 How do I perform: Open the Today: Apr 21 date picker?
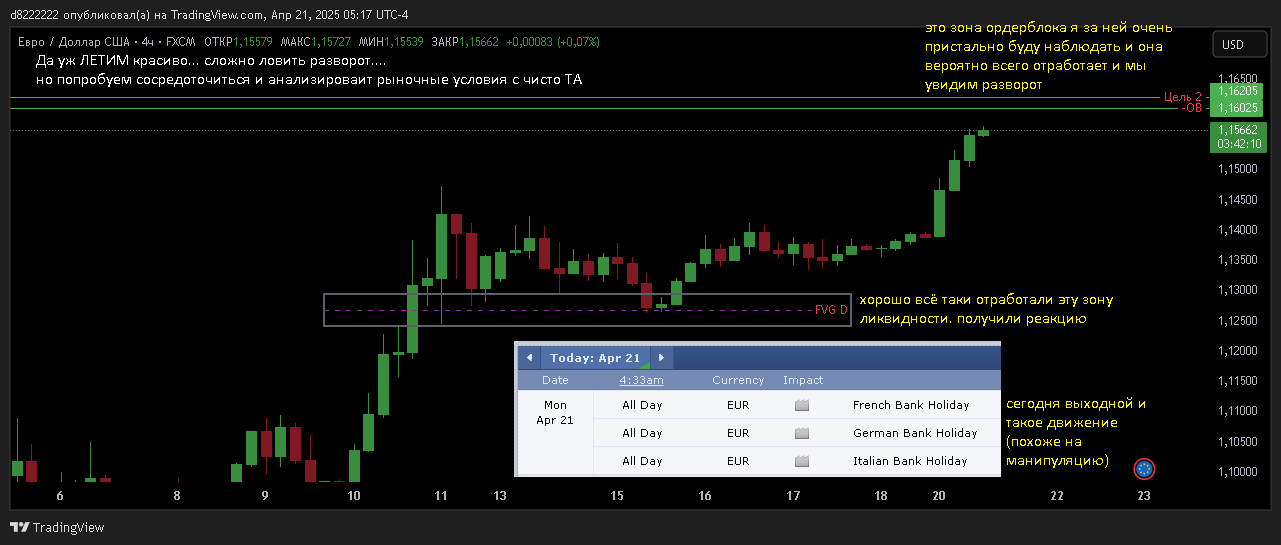pyautogui.click(x=595, y=358)
